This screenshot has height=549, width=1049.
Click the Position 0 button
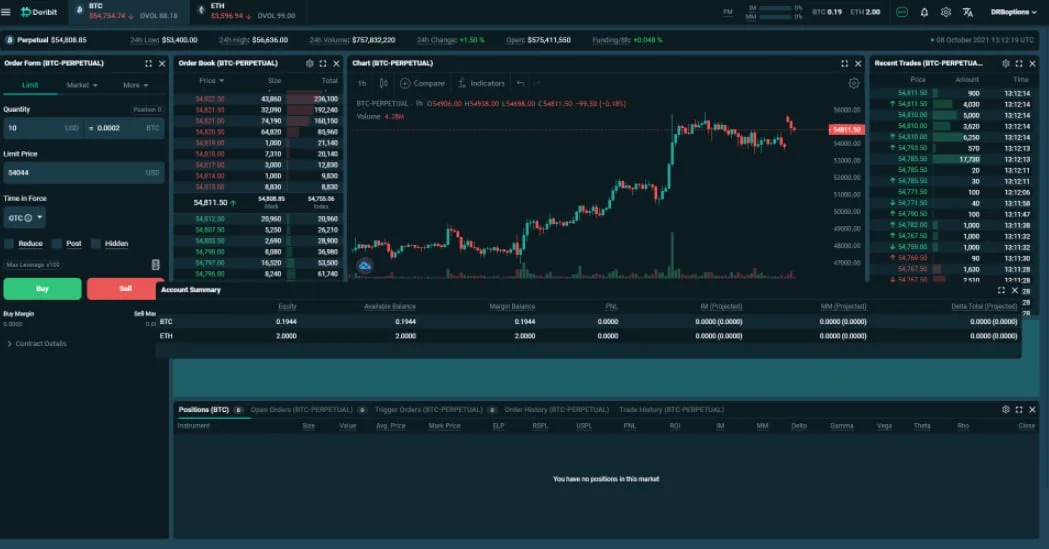pos(147,110)
